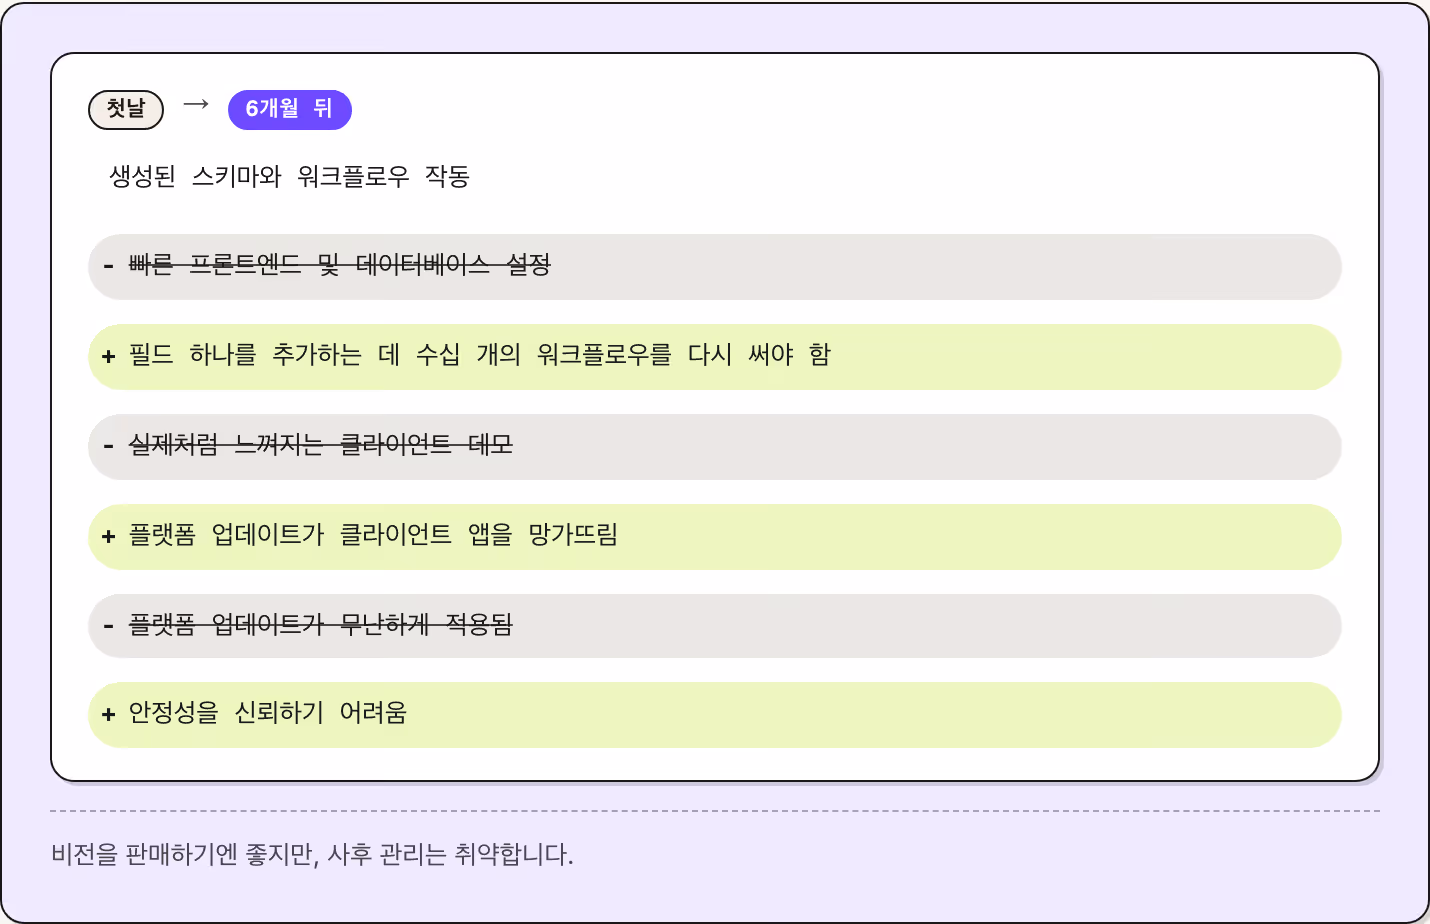Select the row 안정성을 신뢰하기 어려움

coord(714,715)
